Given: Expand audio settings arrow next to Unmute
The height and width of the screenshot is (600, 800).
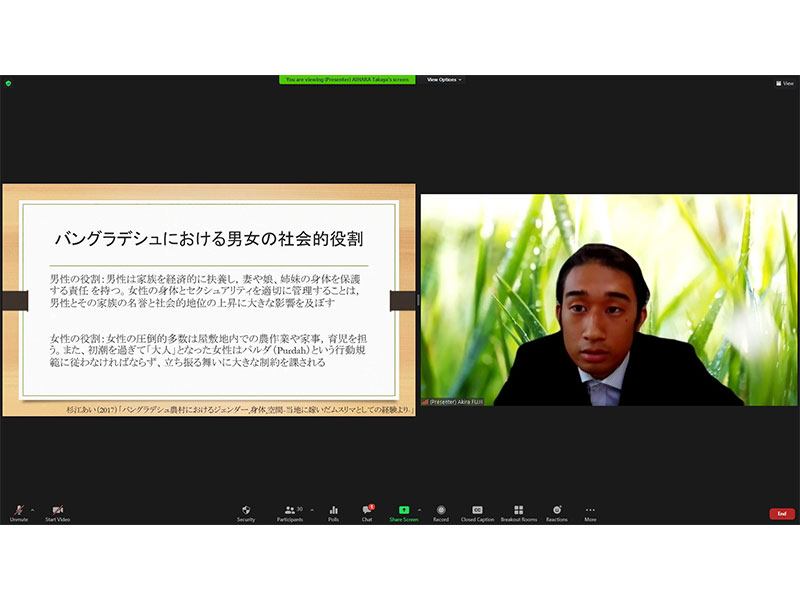Looking at the screenshot, I should [x=32, y=509].
